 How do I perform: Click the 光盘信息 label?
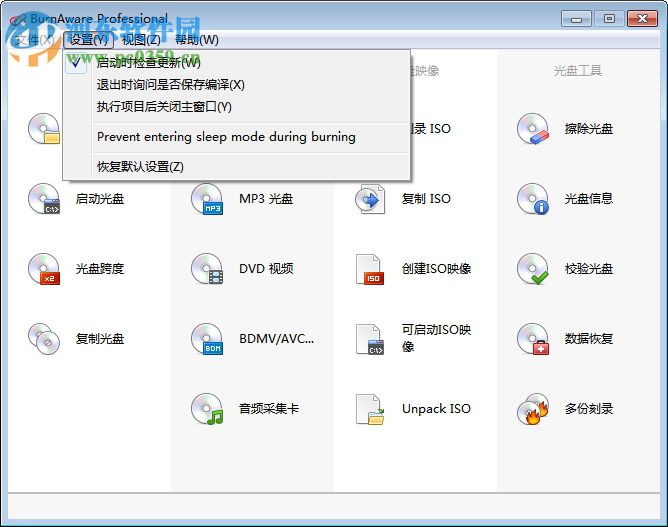pyautogui.click(x=589, y=199)
